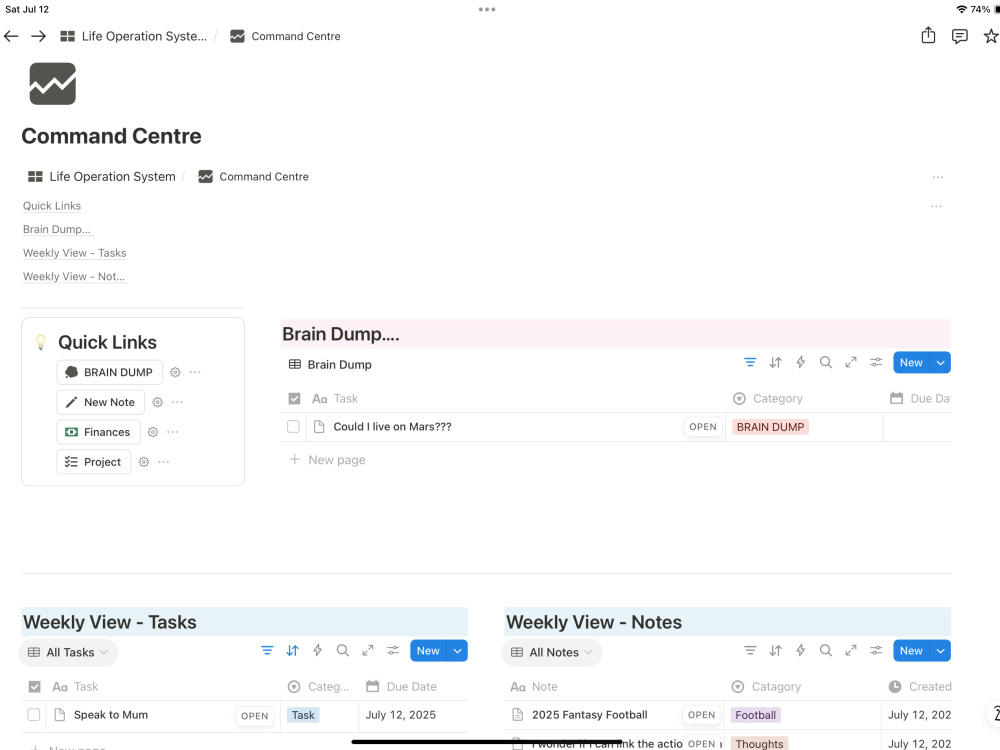Click the checkbox column header in Brain Dump
Image resolution: width=1000 pixels, height=750 pixels.
294,399
